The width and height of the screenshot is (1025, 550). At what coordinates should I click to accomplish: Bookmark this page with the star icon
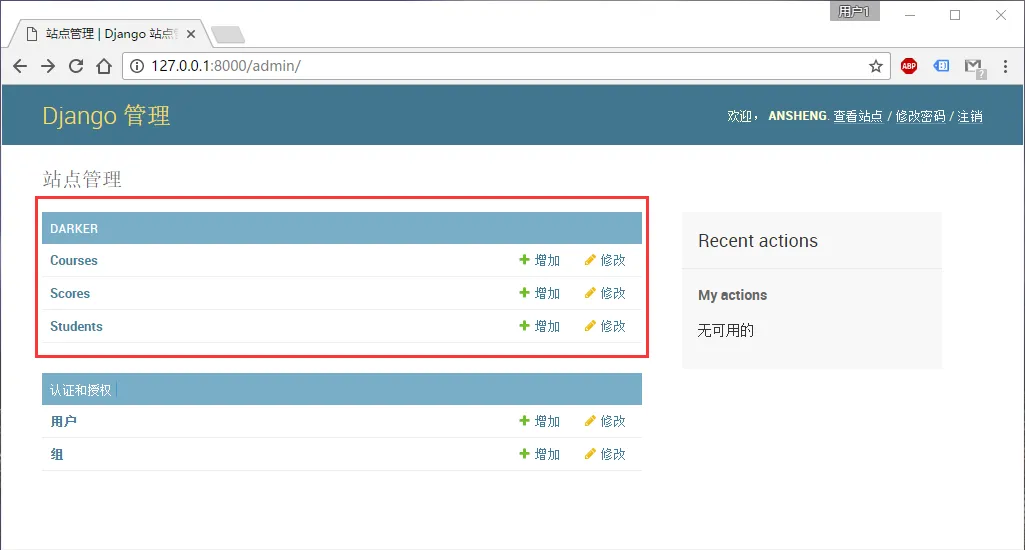click(x=876, y=66)
